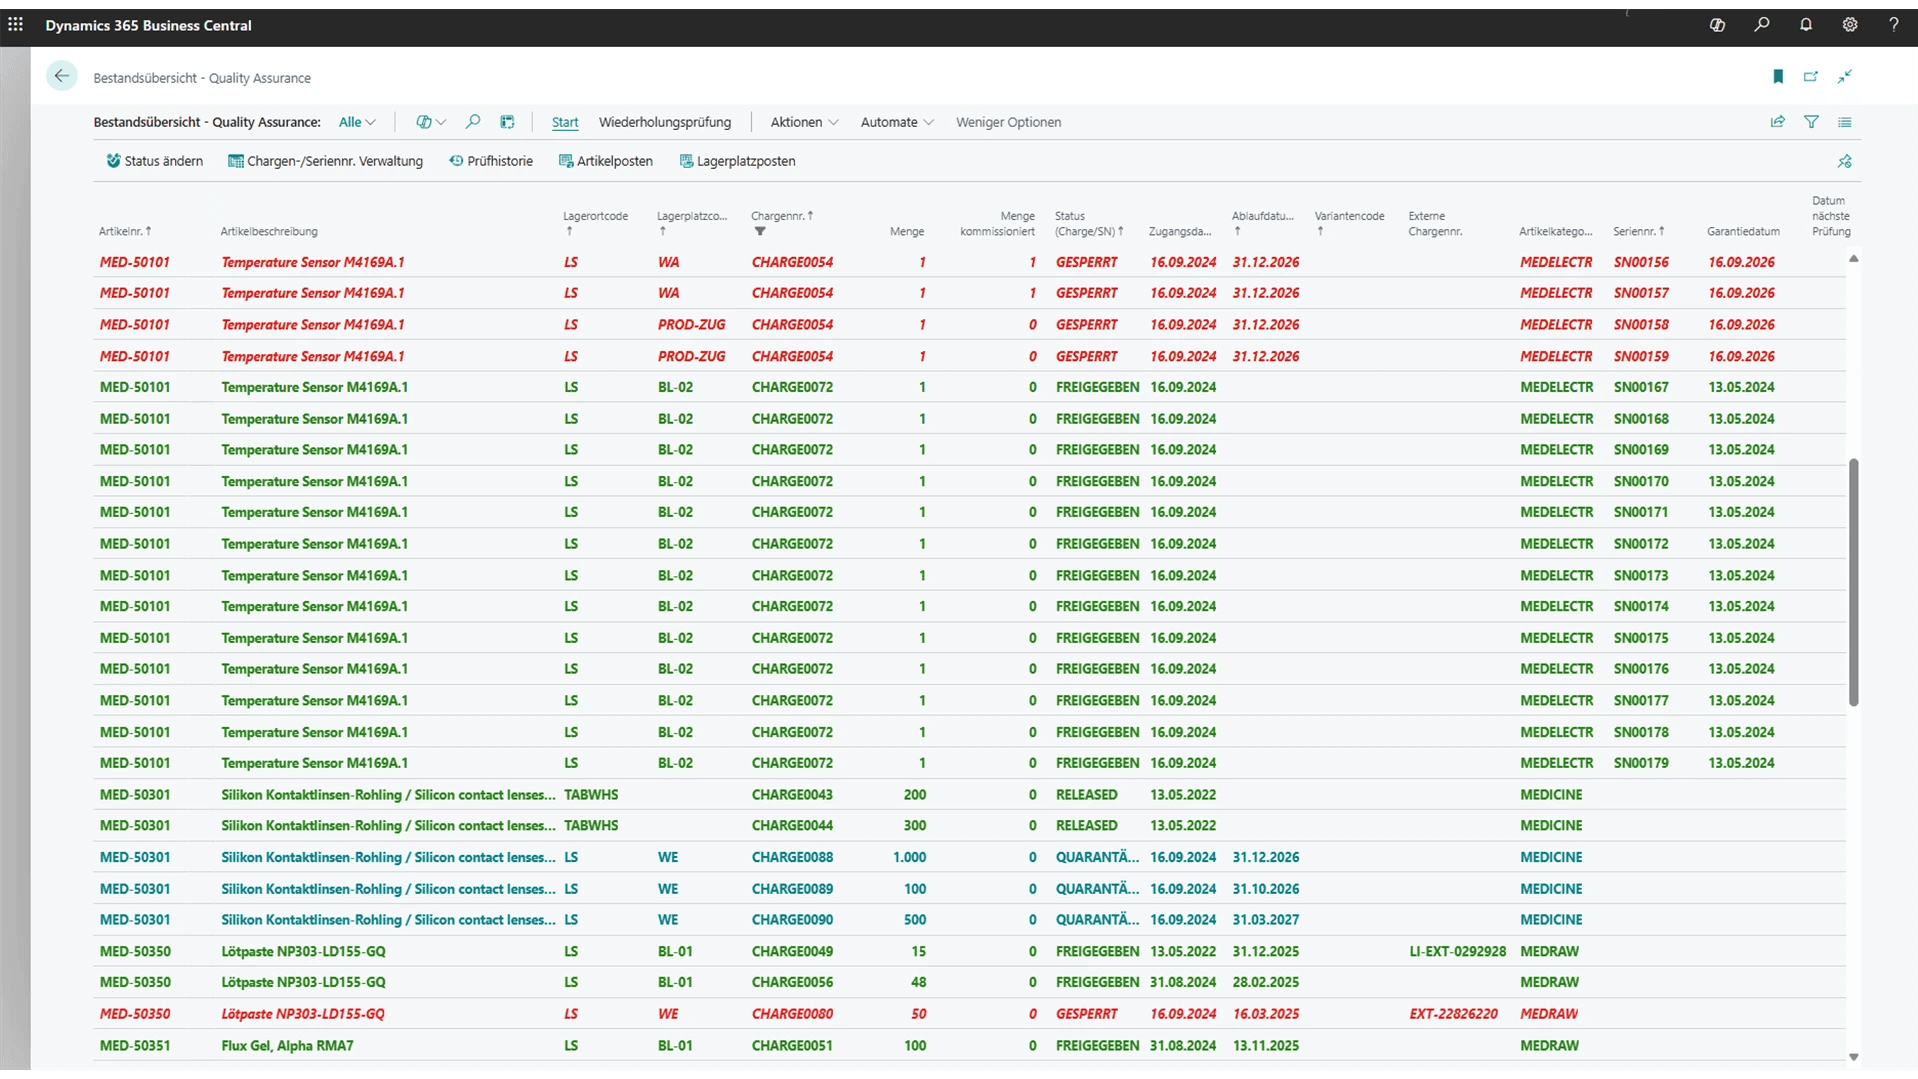The image size is (1918, 1079).
Task: Toggle the filter pane funnel icon
Action: click(x=1811, y=122)
